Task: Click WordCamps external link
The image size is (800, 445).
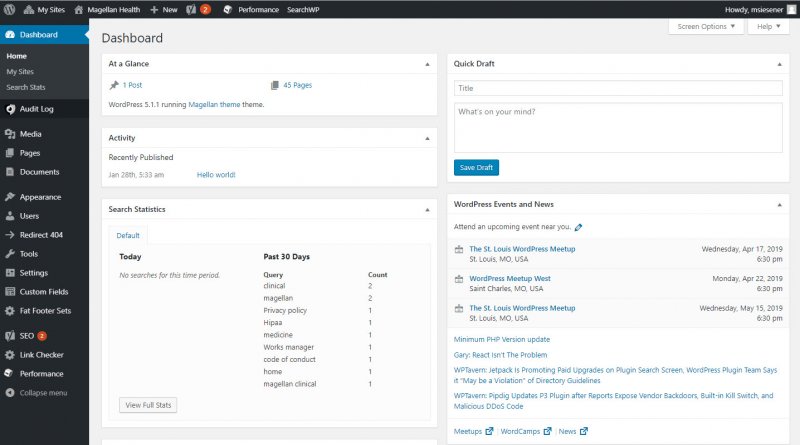Action: click(526, 431)
